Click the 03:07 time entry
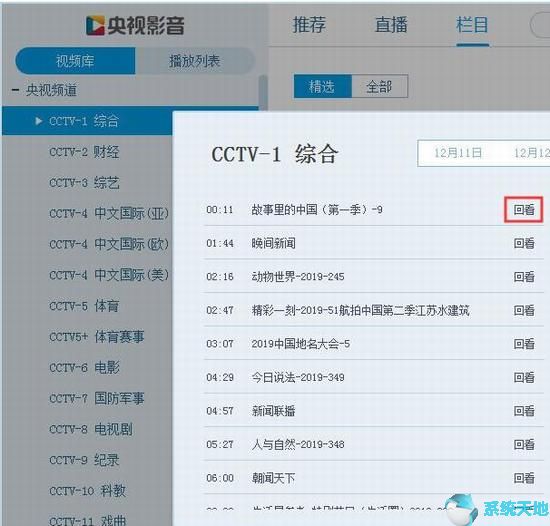 click(220, 344)
